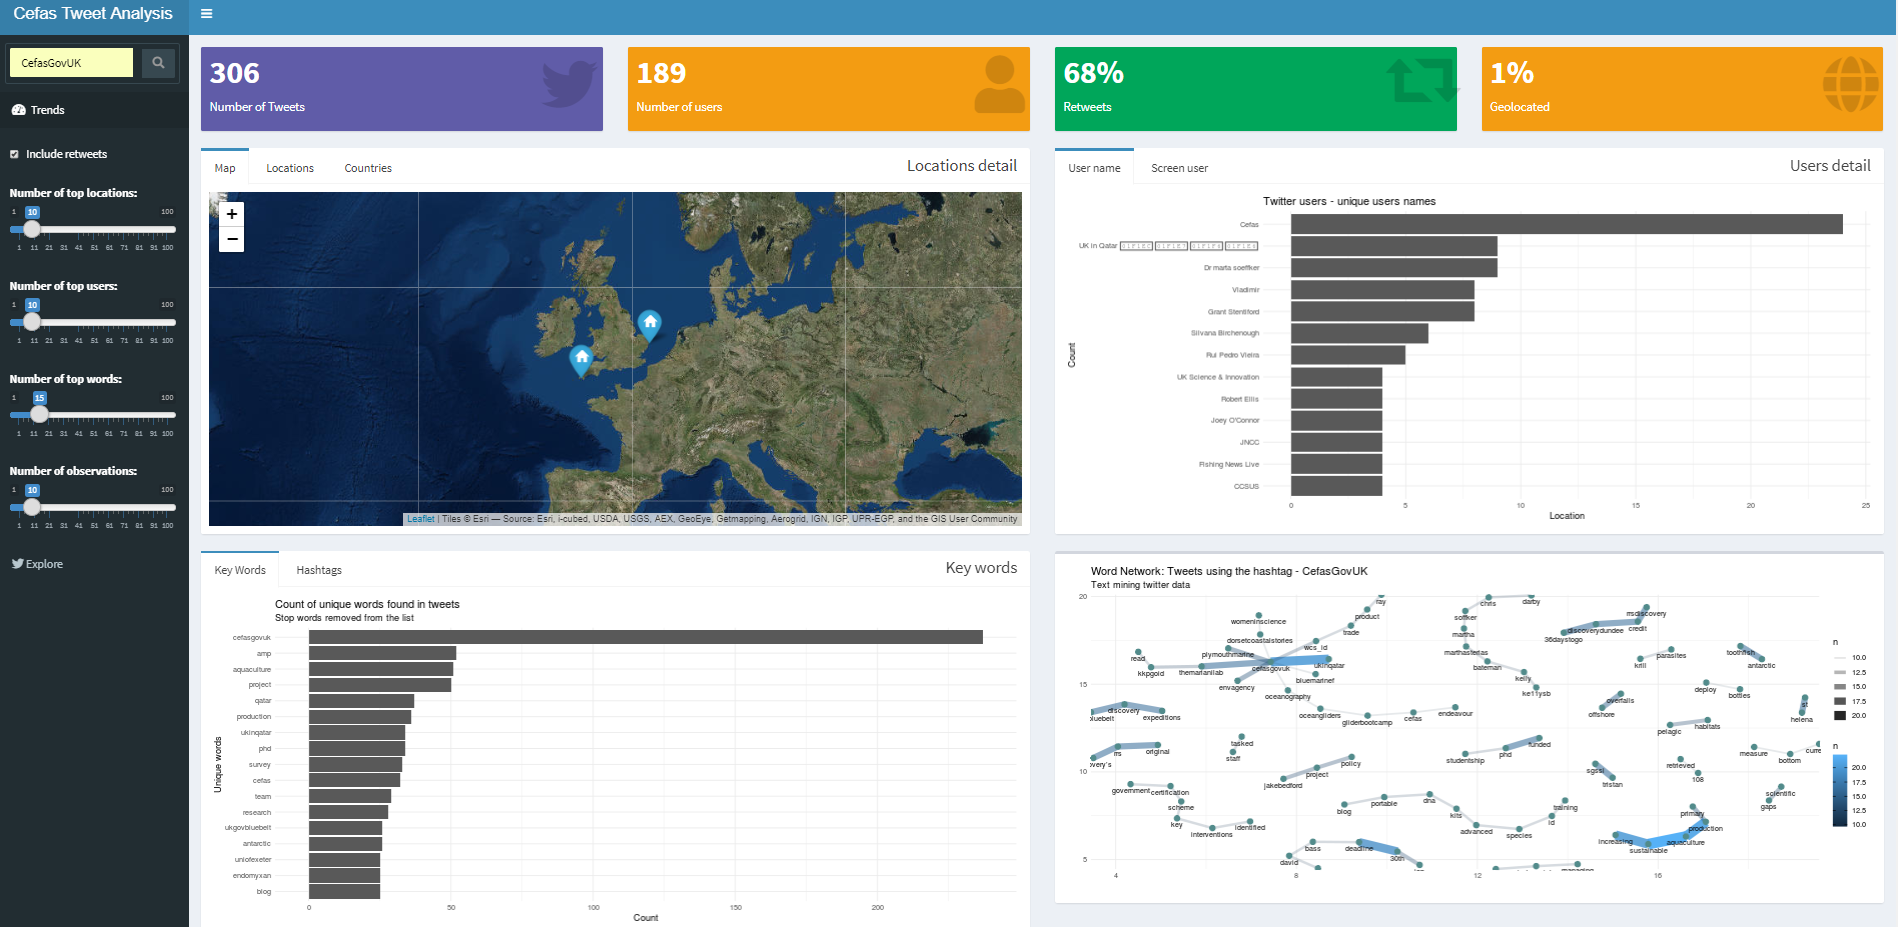The width and height of the screenshot is (1898, 927).
Task: Open the Explore sidebar menu item
Action: coord(44,564)
